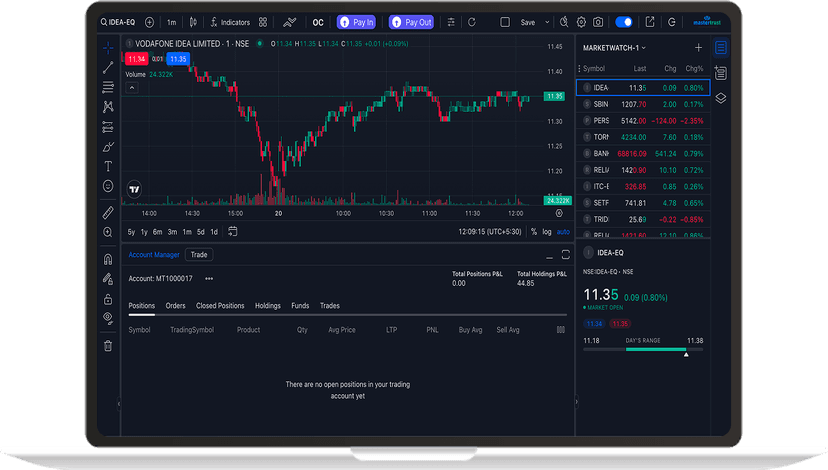Open the 1m timeframe interval dropdown
The height and width of the screenshot is (470, 828).
coord(171,22)
